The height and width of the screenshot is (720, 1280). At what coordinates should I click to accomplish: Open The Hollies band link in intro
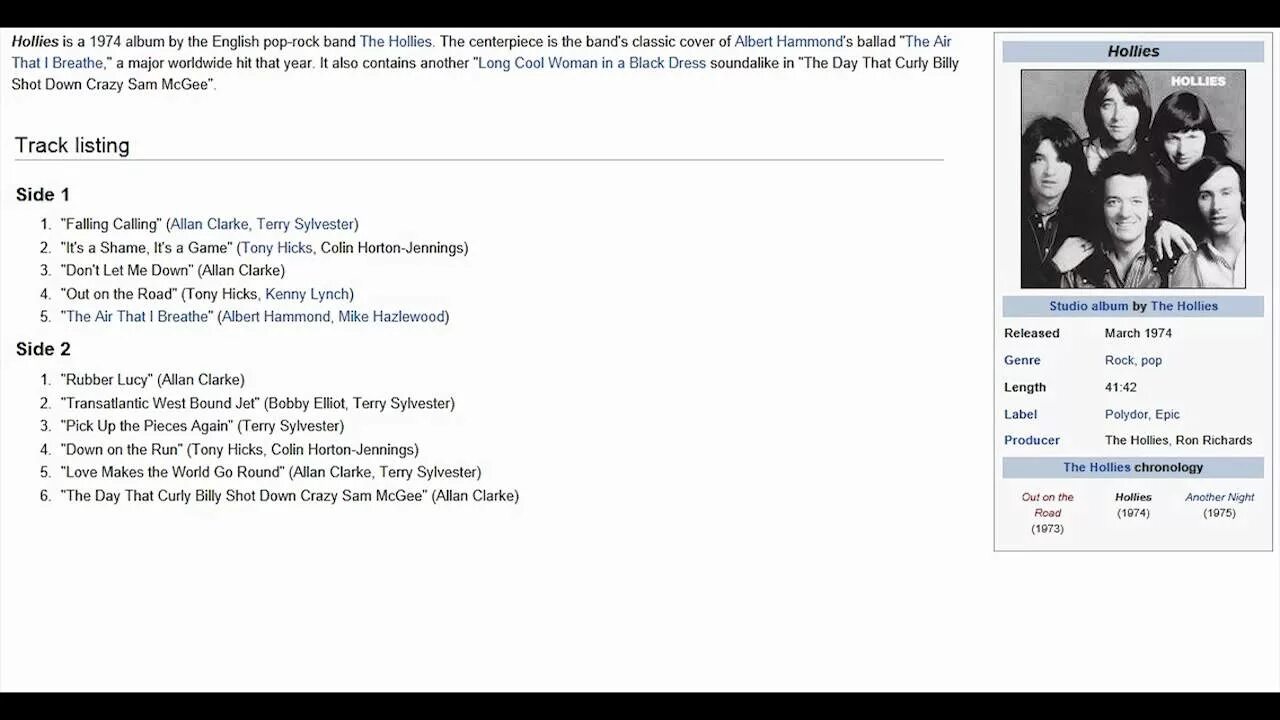click(x=396, y=42)
